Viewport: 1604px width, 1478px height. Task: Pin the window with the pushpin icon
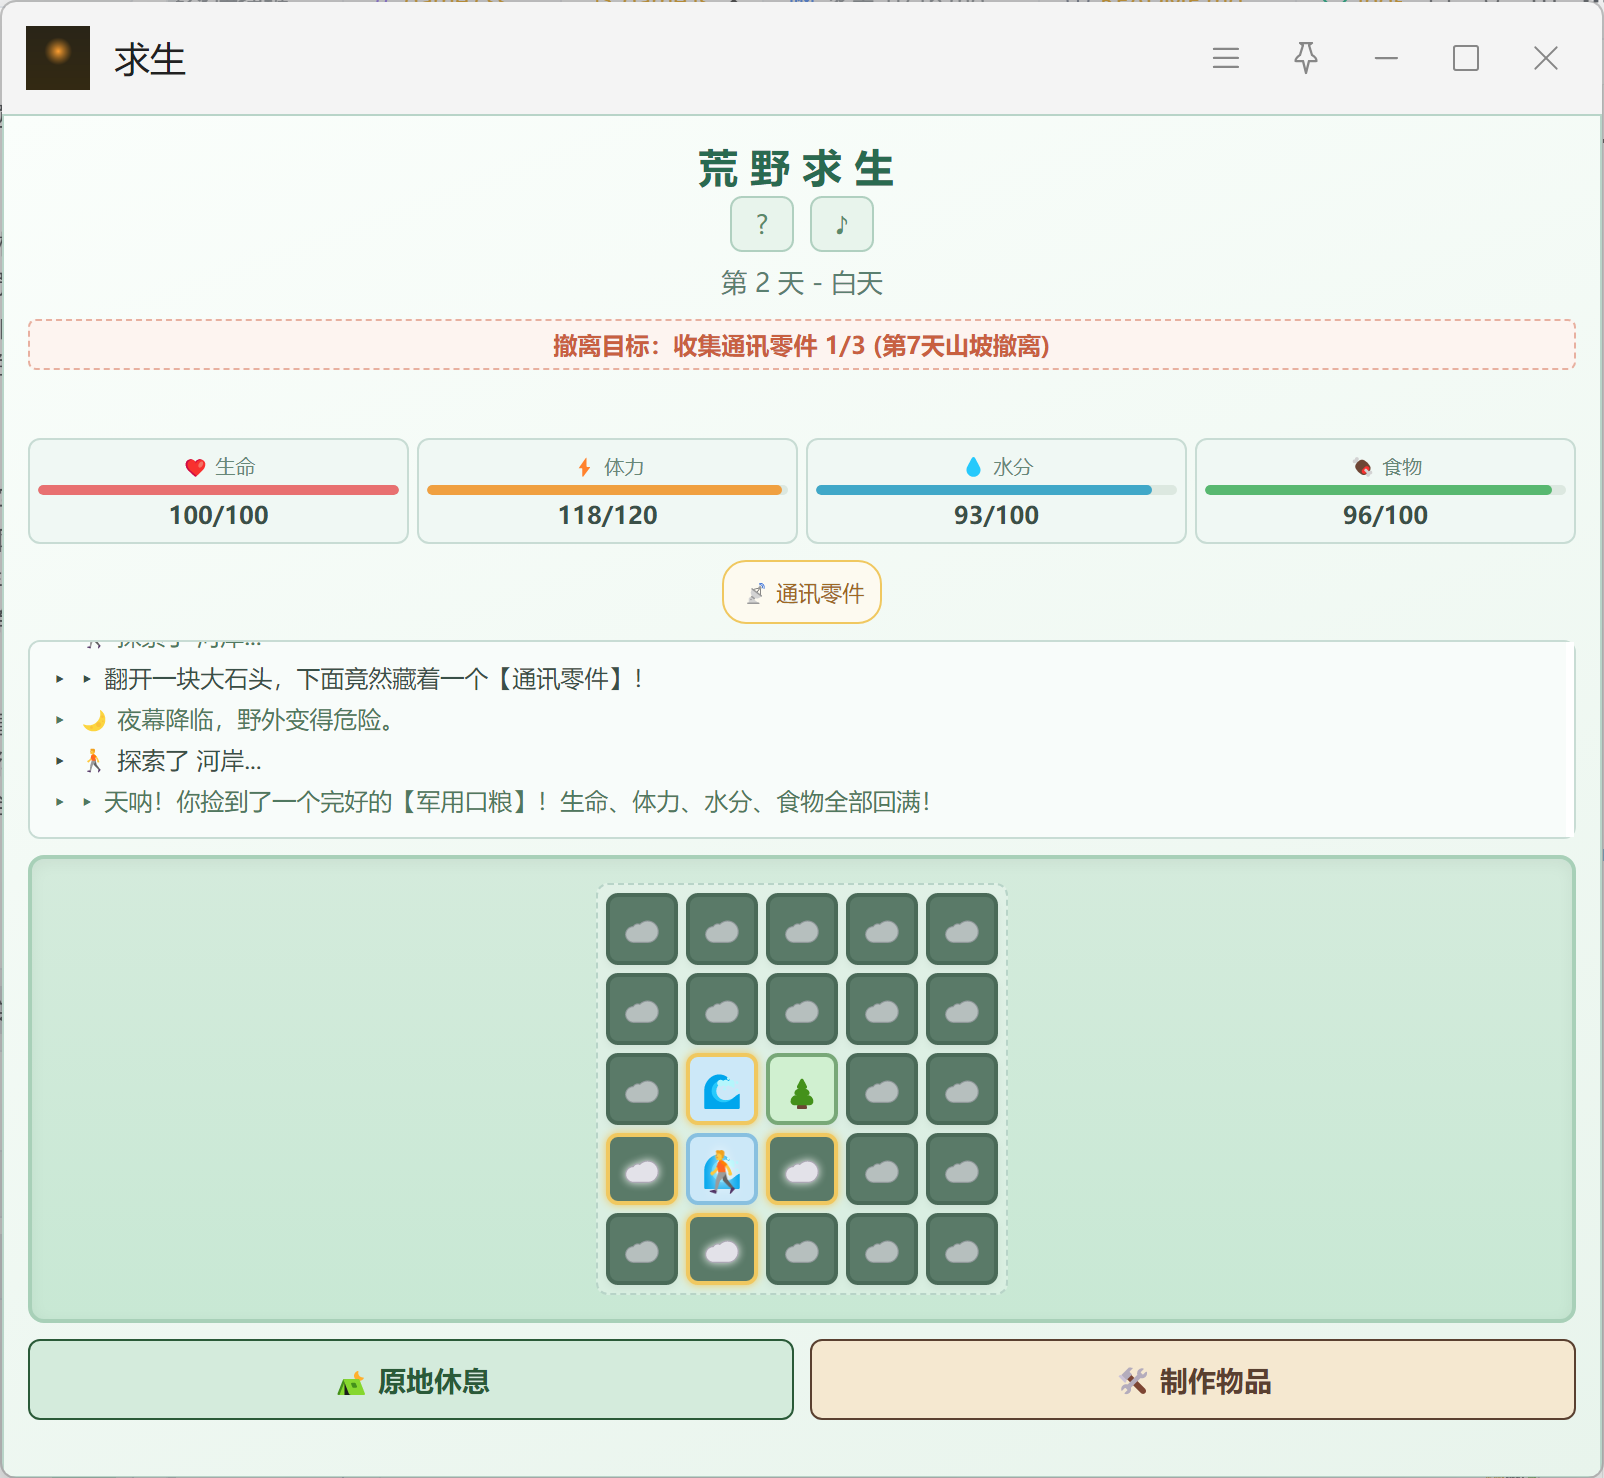pos(1306,58)
